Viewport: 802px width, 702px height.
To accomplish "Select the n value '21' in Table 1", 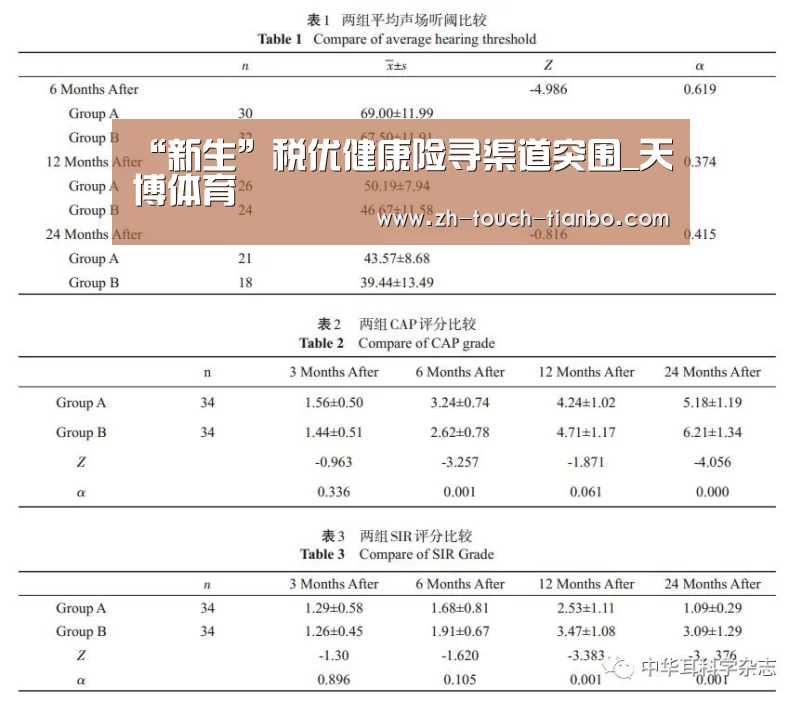I will 246,258.
